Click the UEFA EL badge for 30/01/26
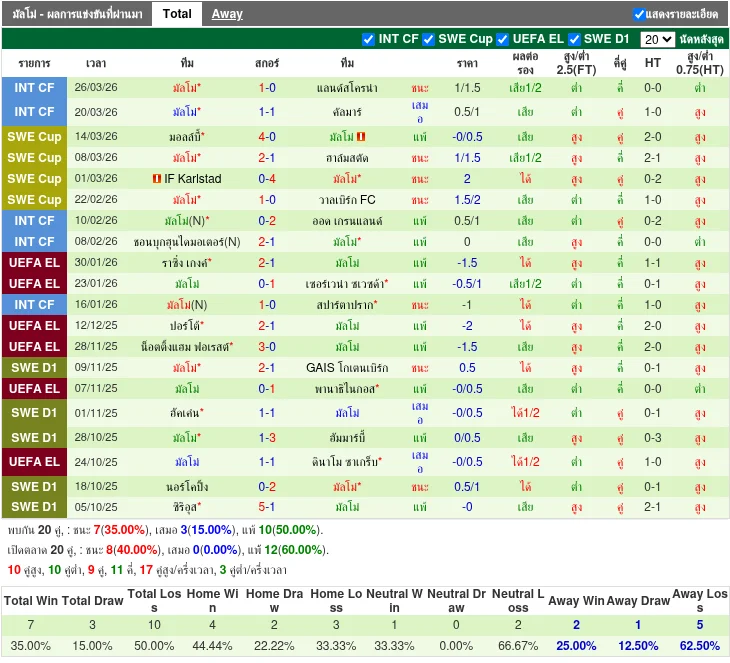The height and width of the screenshot is (663, 730). [35, 262]
